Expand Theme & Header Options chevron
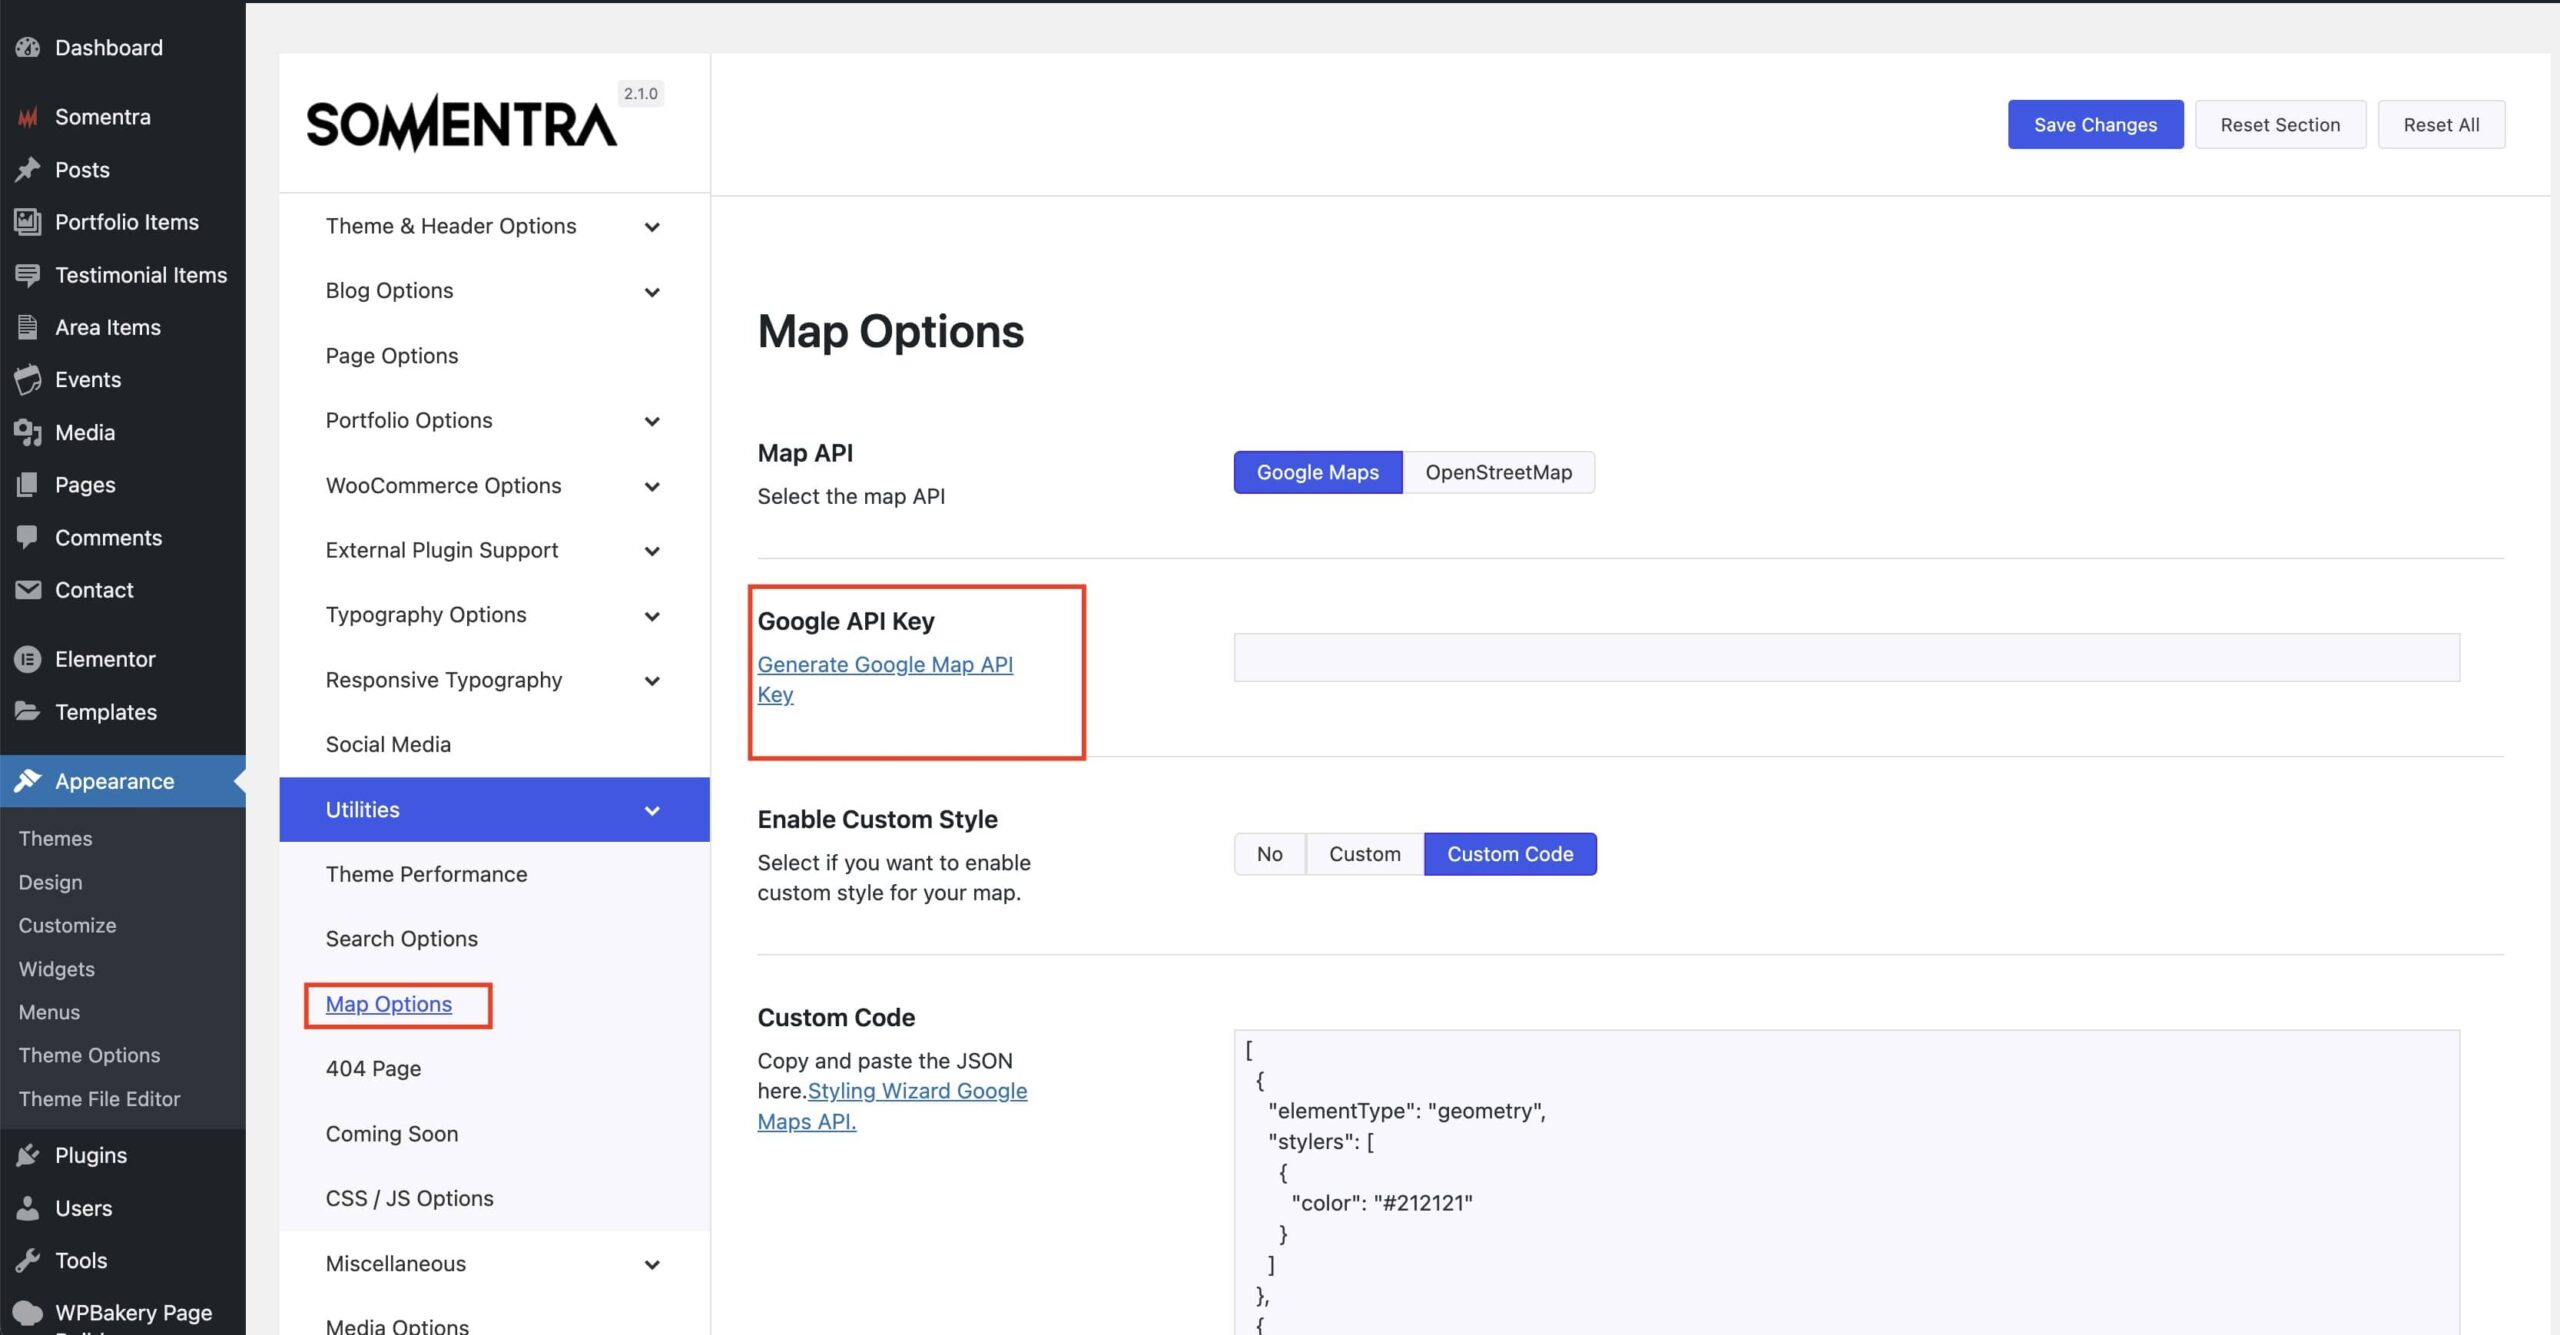 point(652,227)
